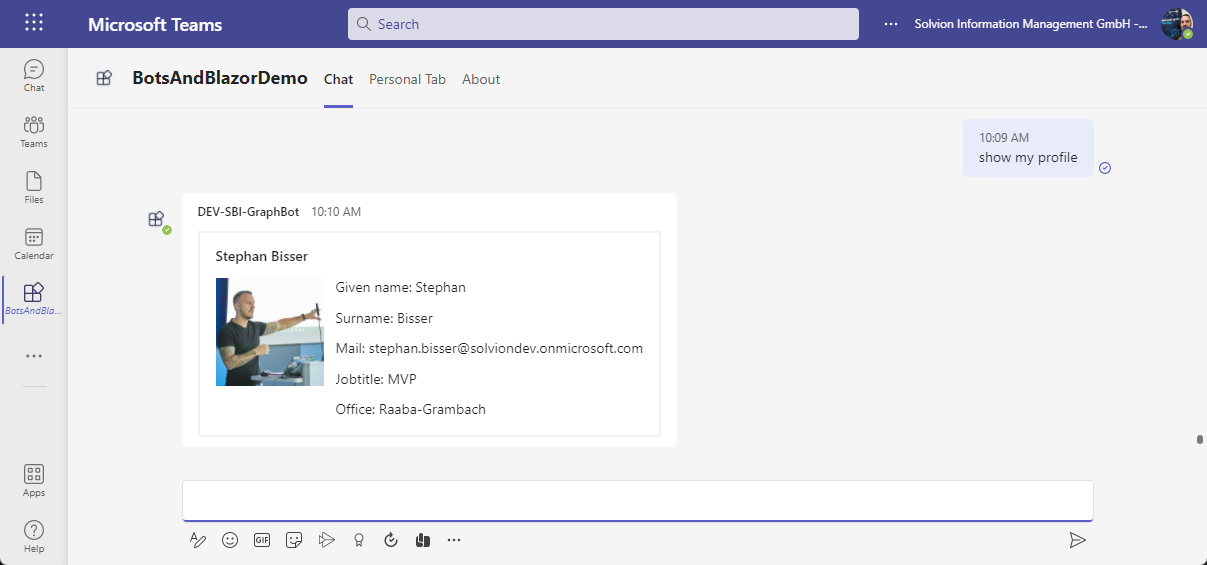This screenshot has width=1207, height=565.
Task: Click the Microsoft Teams title
Action: pyautogui.click(x=155, y=24)
